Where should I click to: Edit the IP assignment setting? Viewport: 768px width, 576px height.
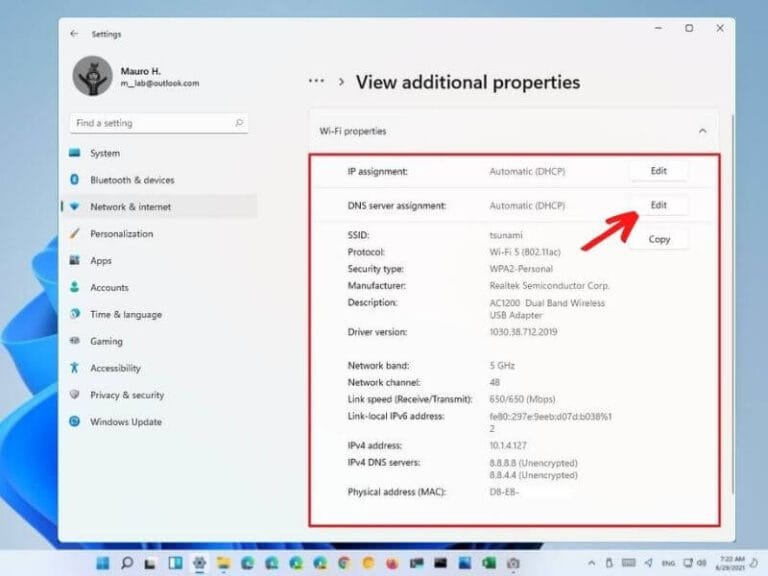tap(659, 171)
